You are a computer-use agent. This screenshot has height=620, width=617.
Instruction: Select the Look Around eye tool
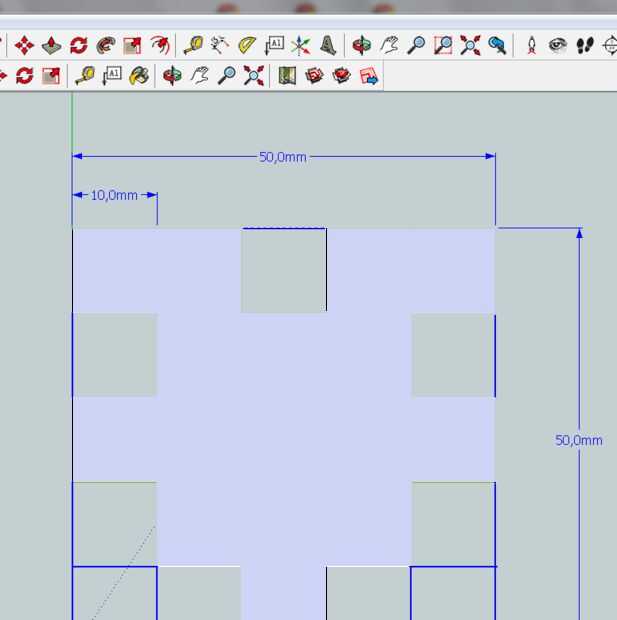(558, 45)
